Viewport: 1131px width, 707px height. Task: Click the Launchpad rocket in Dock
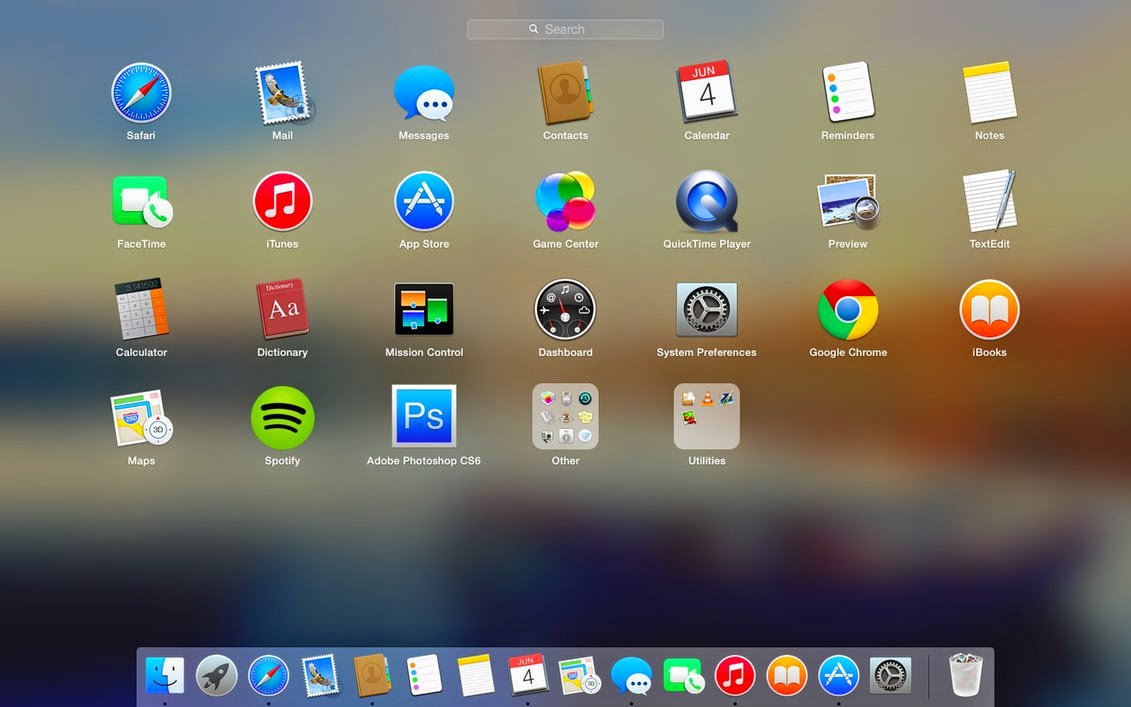click(216, 676)
